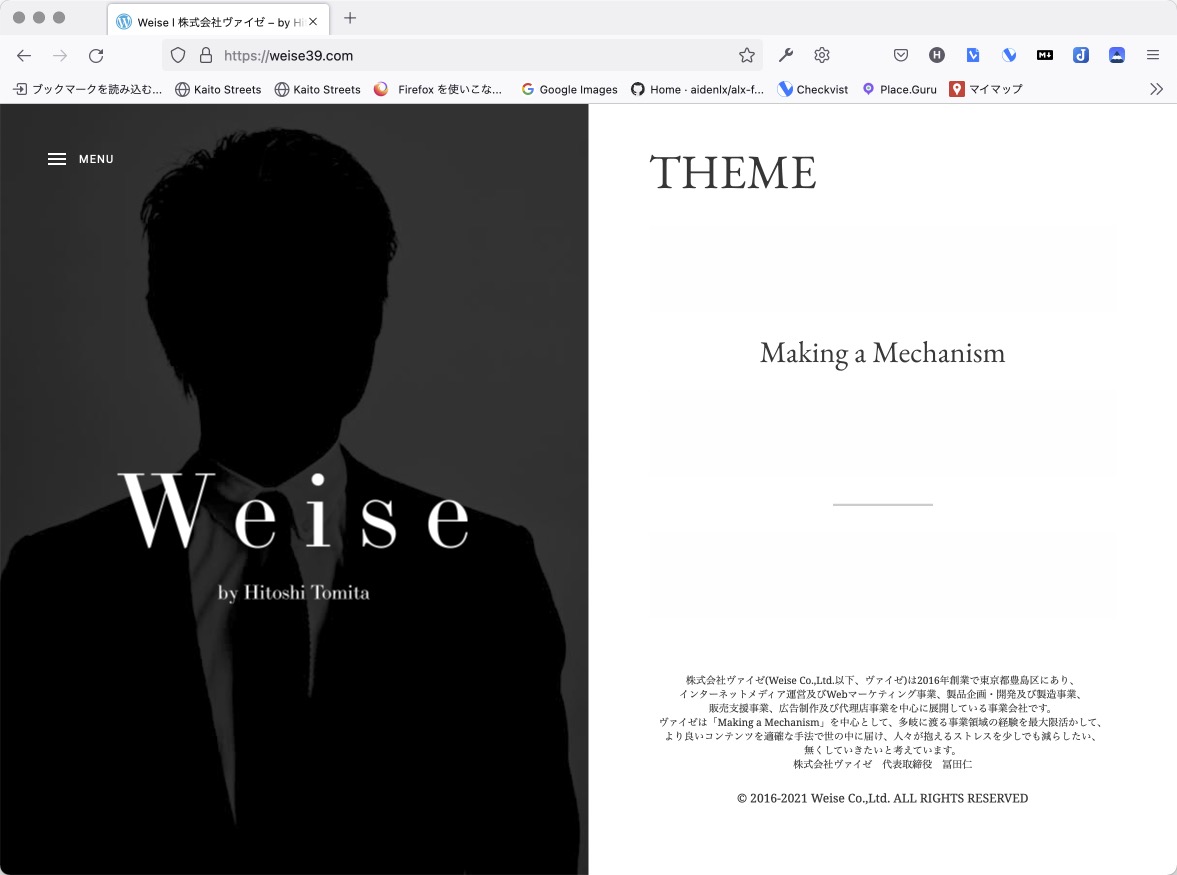Reload the current page
The width and height of the screenshot is (1177, 875).
(96, 56)
